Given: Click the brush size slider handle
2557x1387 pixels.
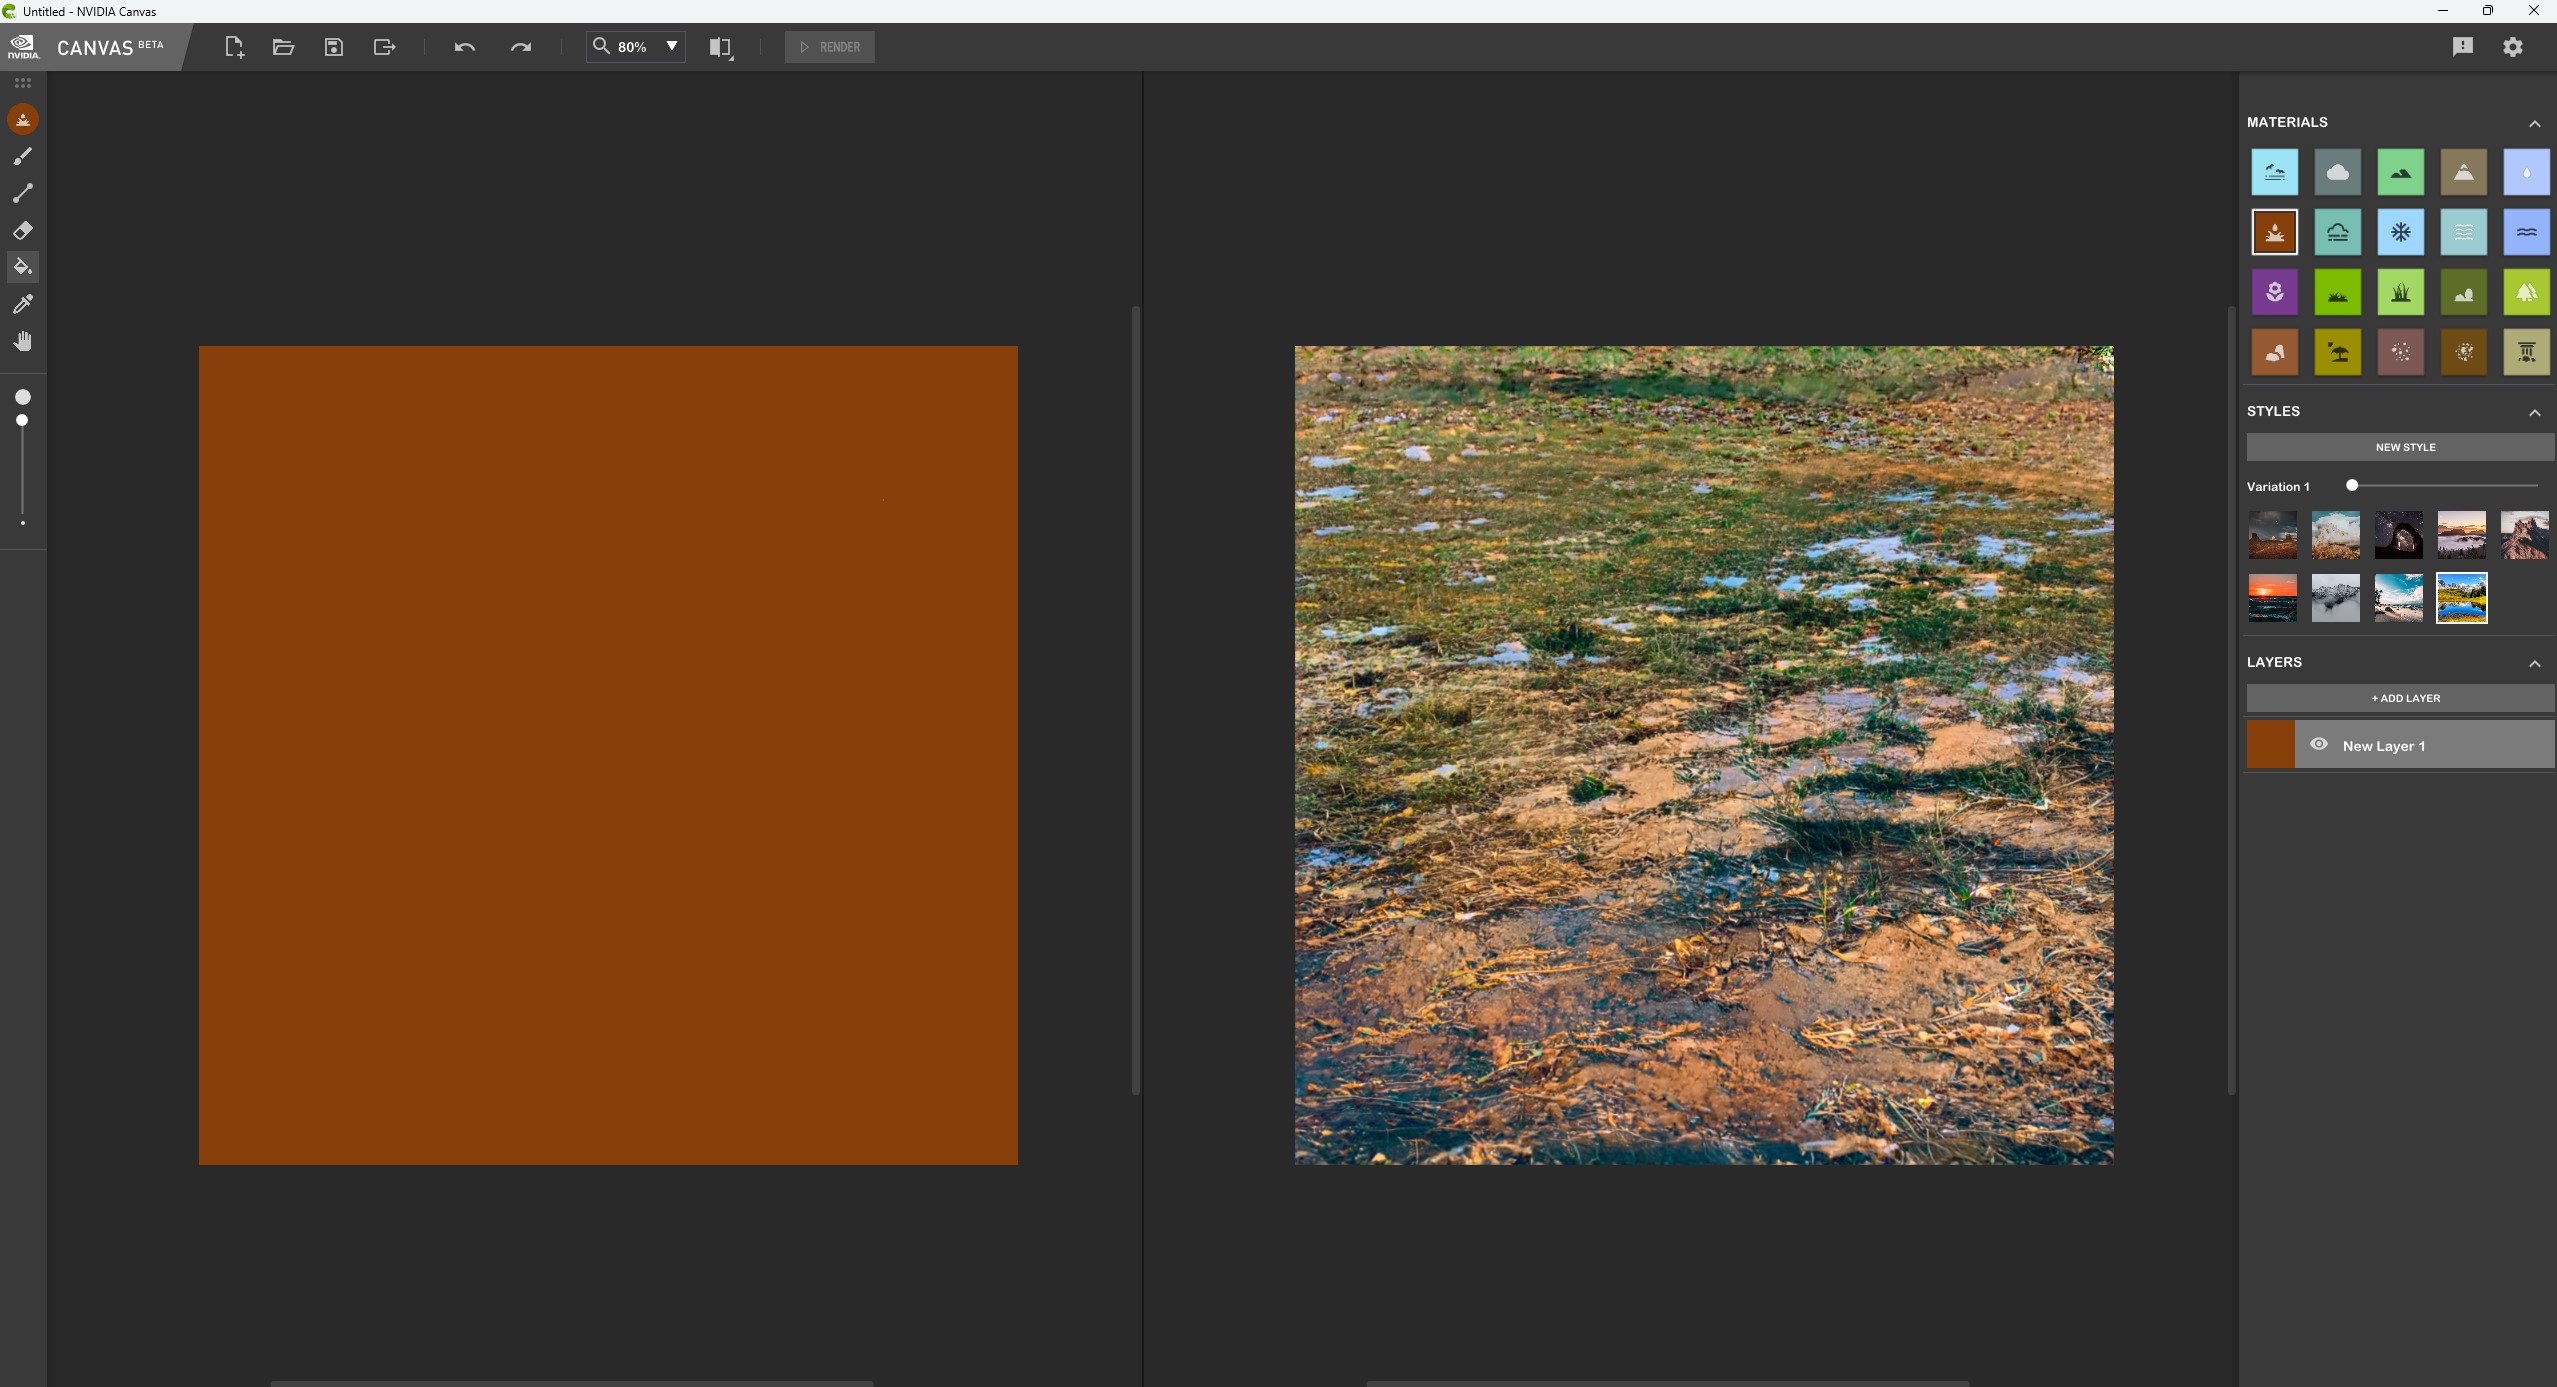Looking at the screenshot, I should click(22, 421).
